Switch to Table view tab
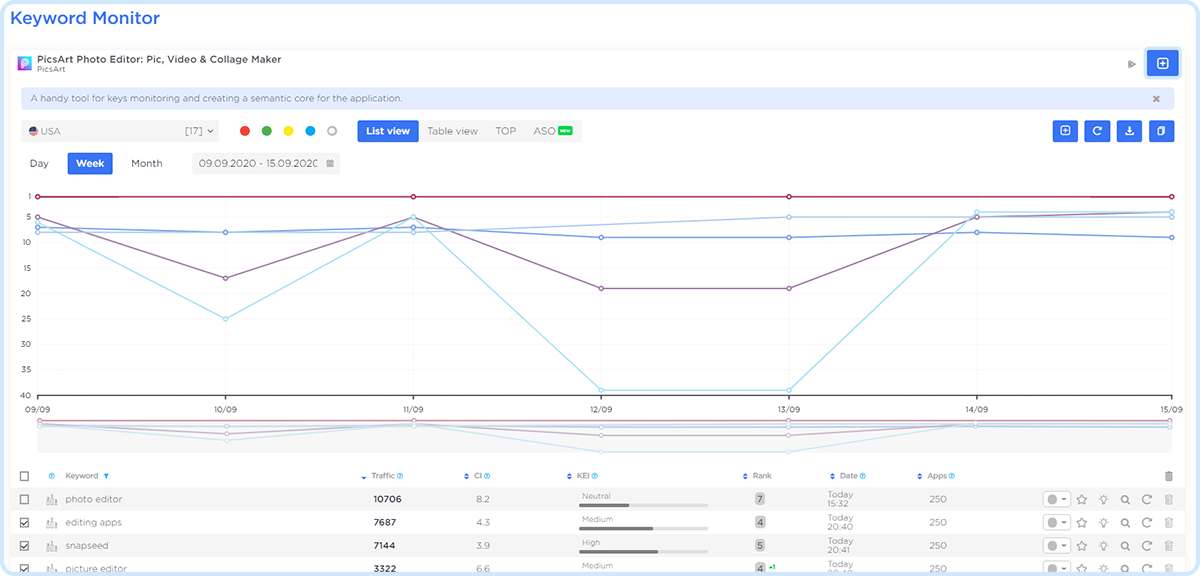This screenshot has width=1200, height=576. 452,131
